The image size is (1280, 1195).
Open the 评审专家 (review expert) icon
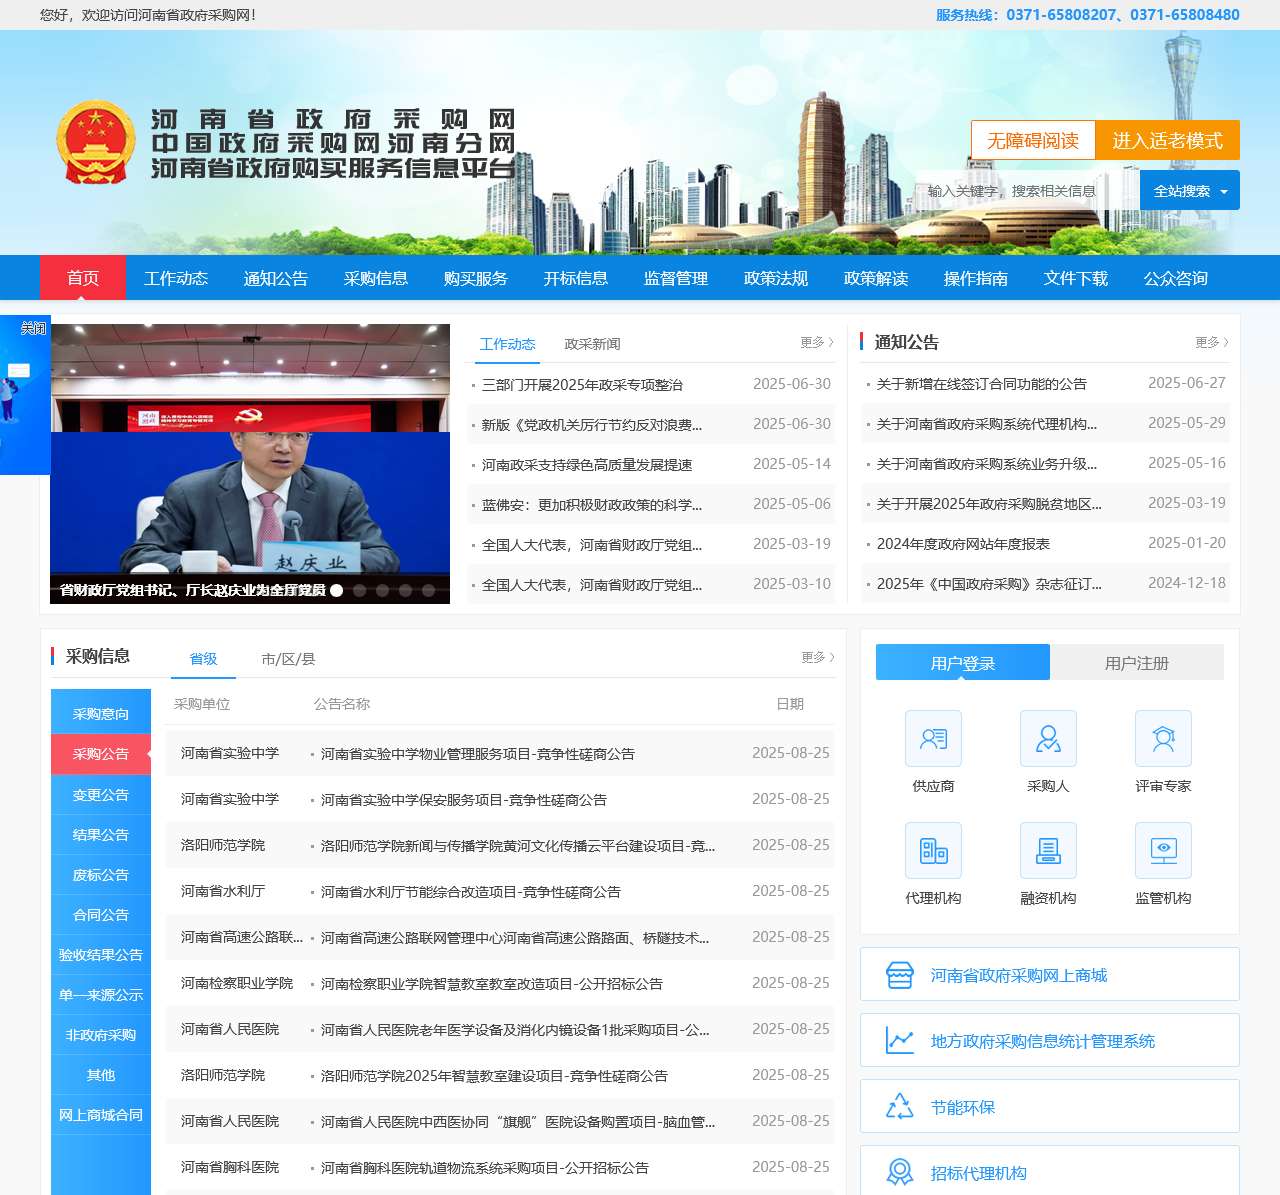click(1163, 738)
